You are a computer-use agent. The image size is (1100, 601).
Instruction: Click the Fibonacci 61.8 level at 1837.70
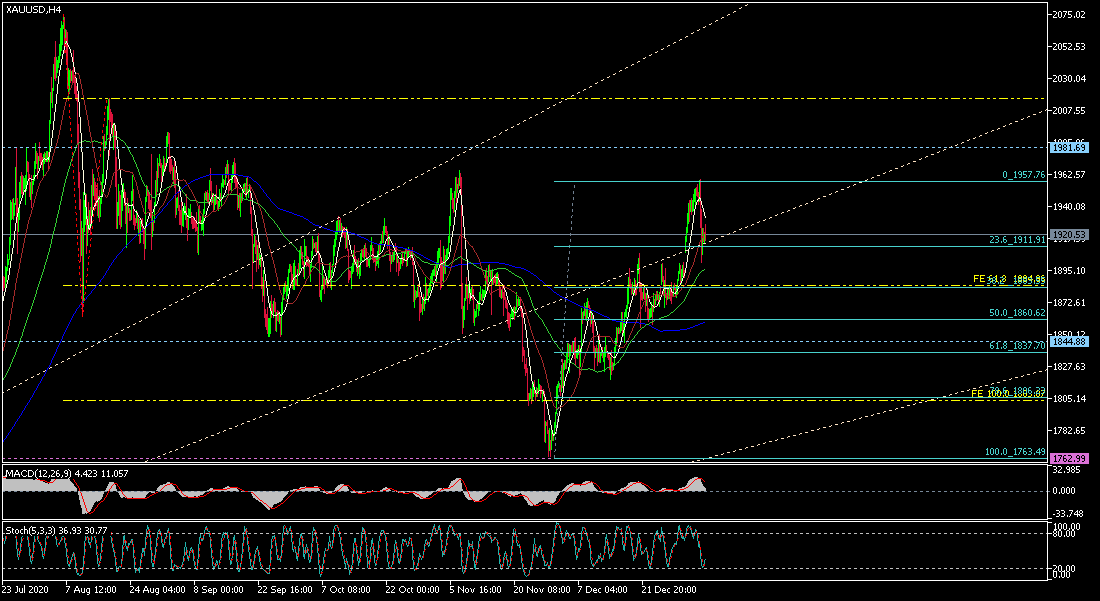(x=1017, y=345)
